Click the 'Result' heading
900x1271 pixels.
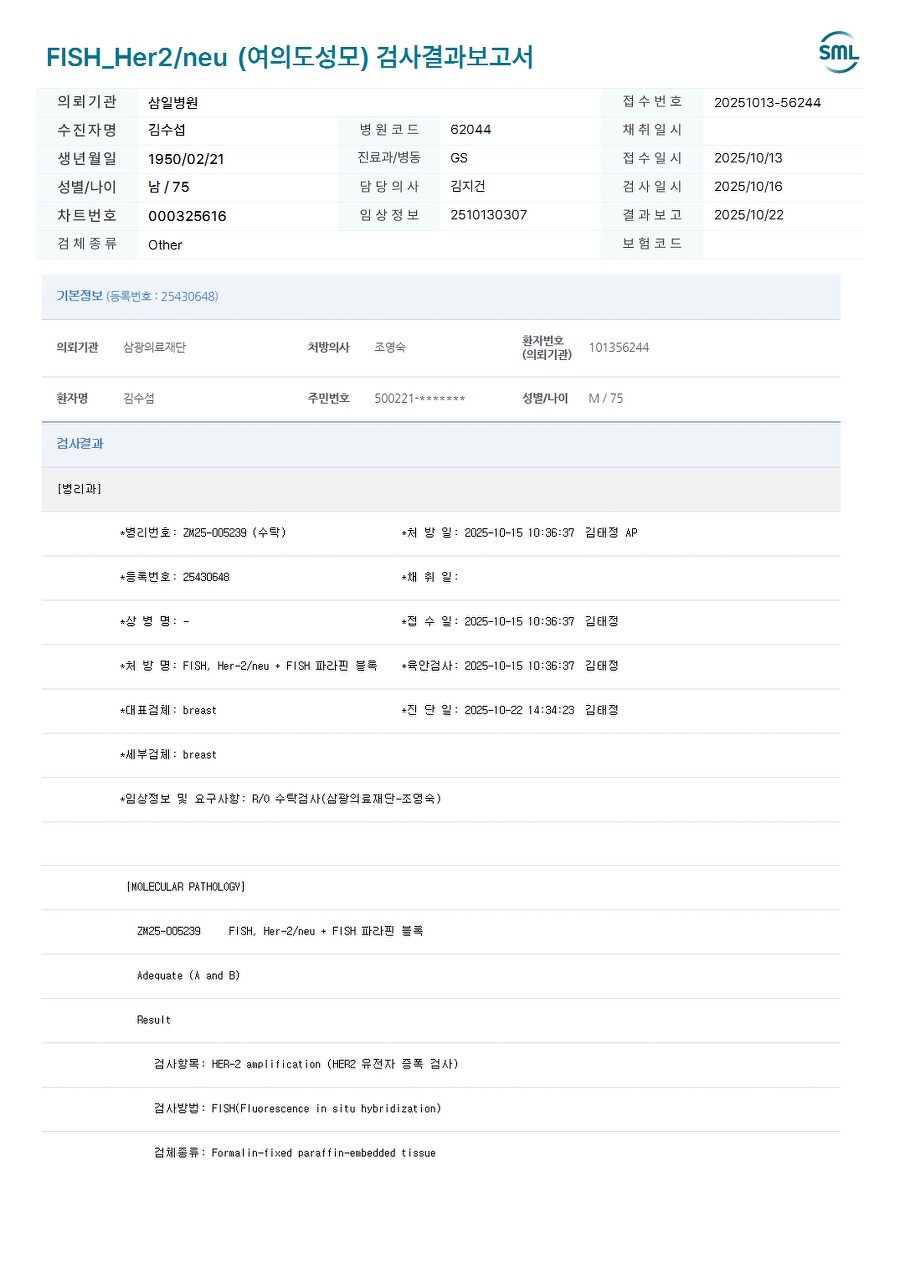154,1020
